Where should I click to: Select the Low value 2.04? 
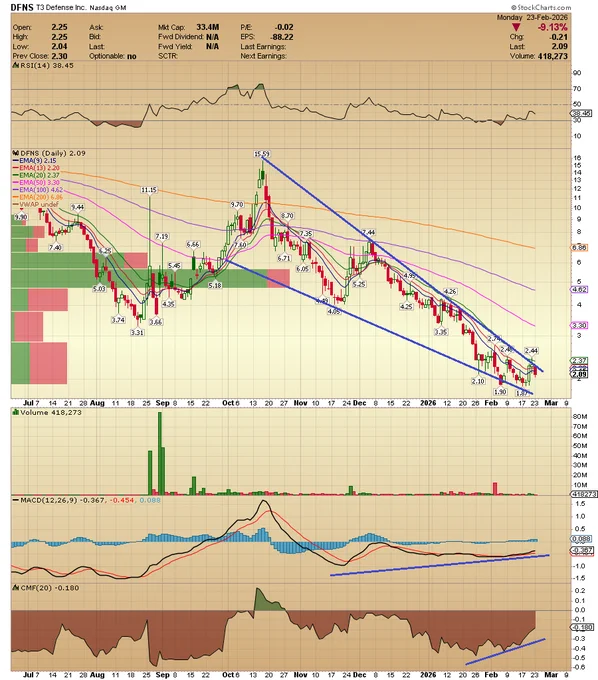point(59,46)
